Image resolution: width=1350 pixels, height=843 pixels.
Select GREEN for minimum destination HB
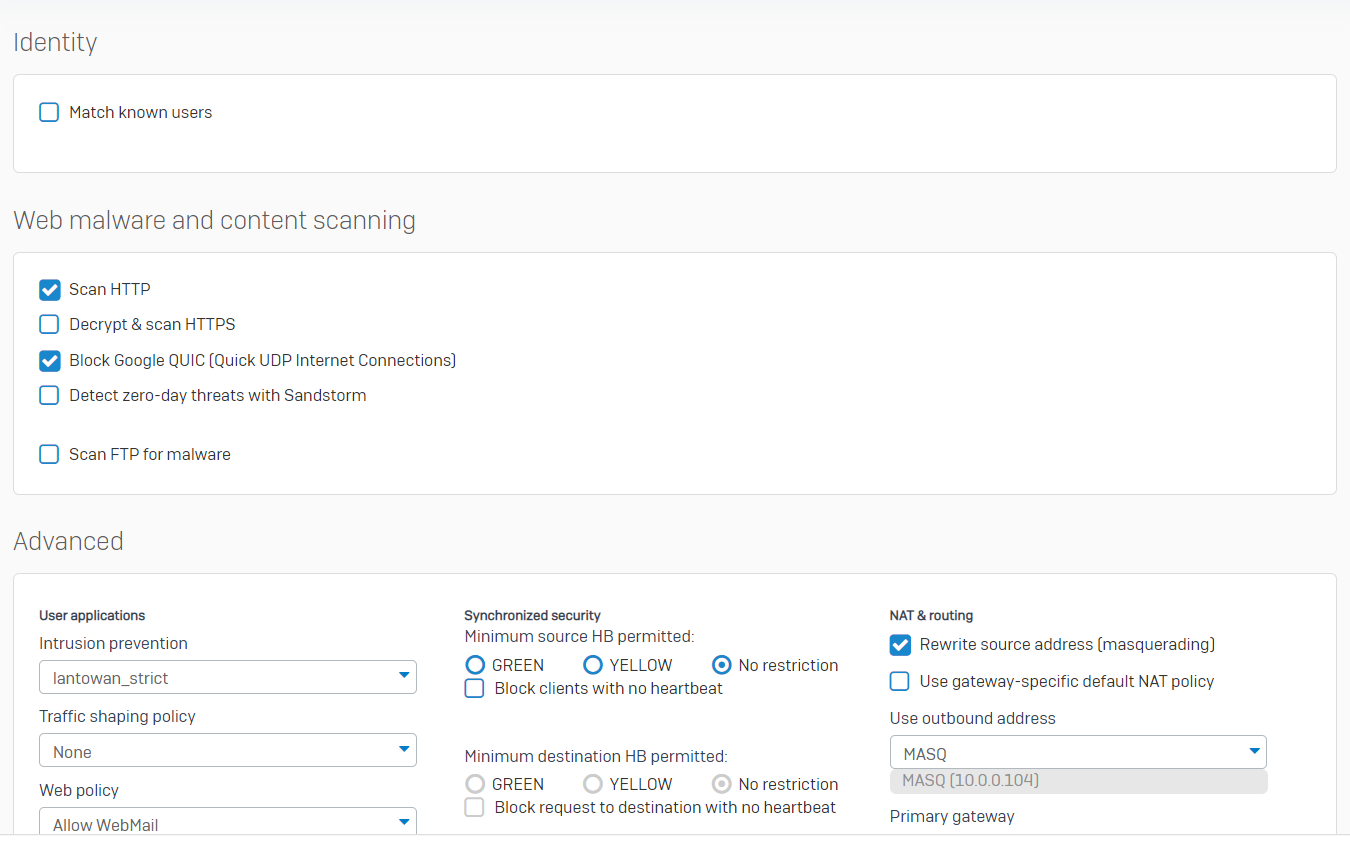coord(475,784)
